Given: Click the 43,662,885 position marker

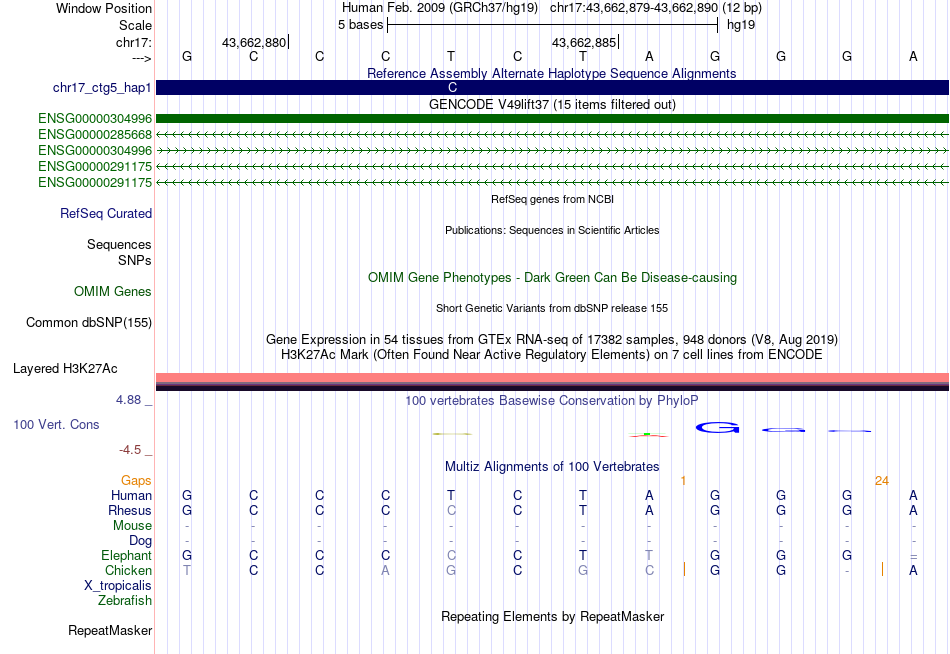Looking at the screenshot, I should 584,42.
